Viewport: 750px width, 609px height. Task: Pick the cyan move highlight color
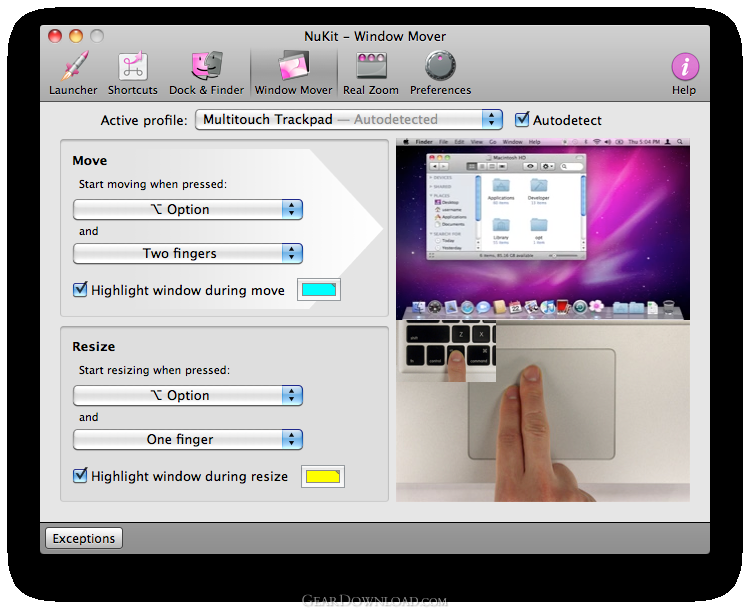(319, 290)
